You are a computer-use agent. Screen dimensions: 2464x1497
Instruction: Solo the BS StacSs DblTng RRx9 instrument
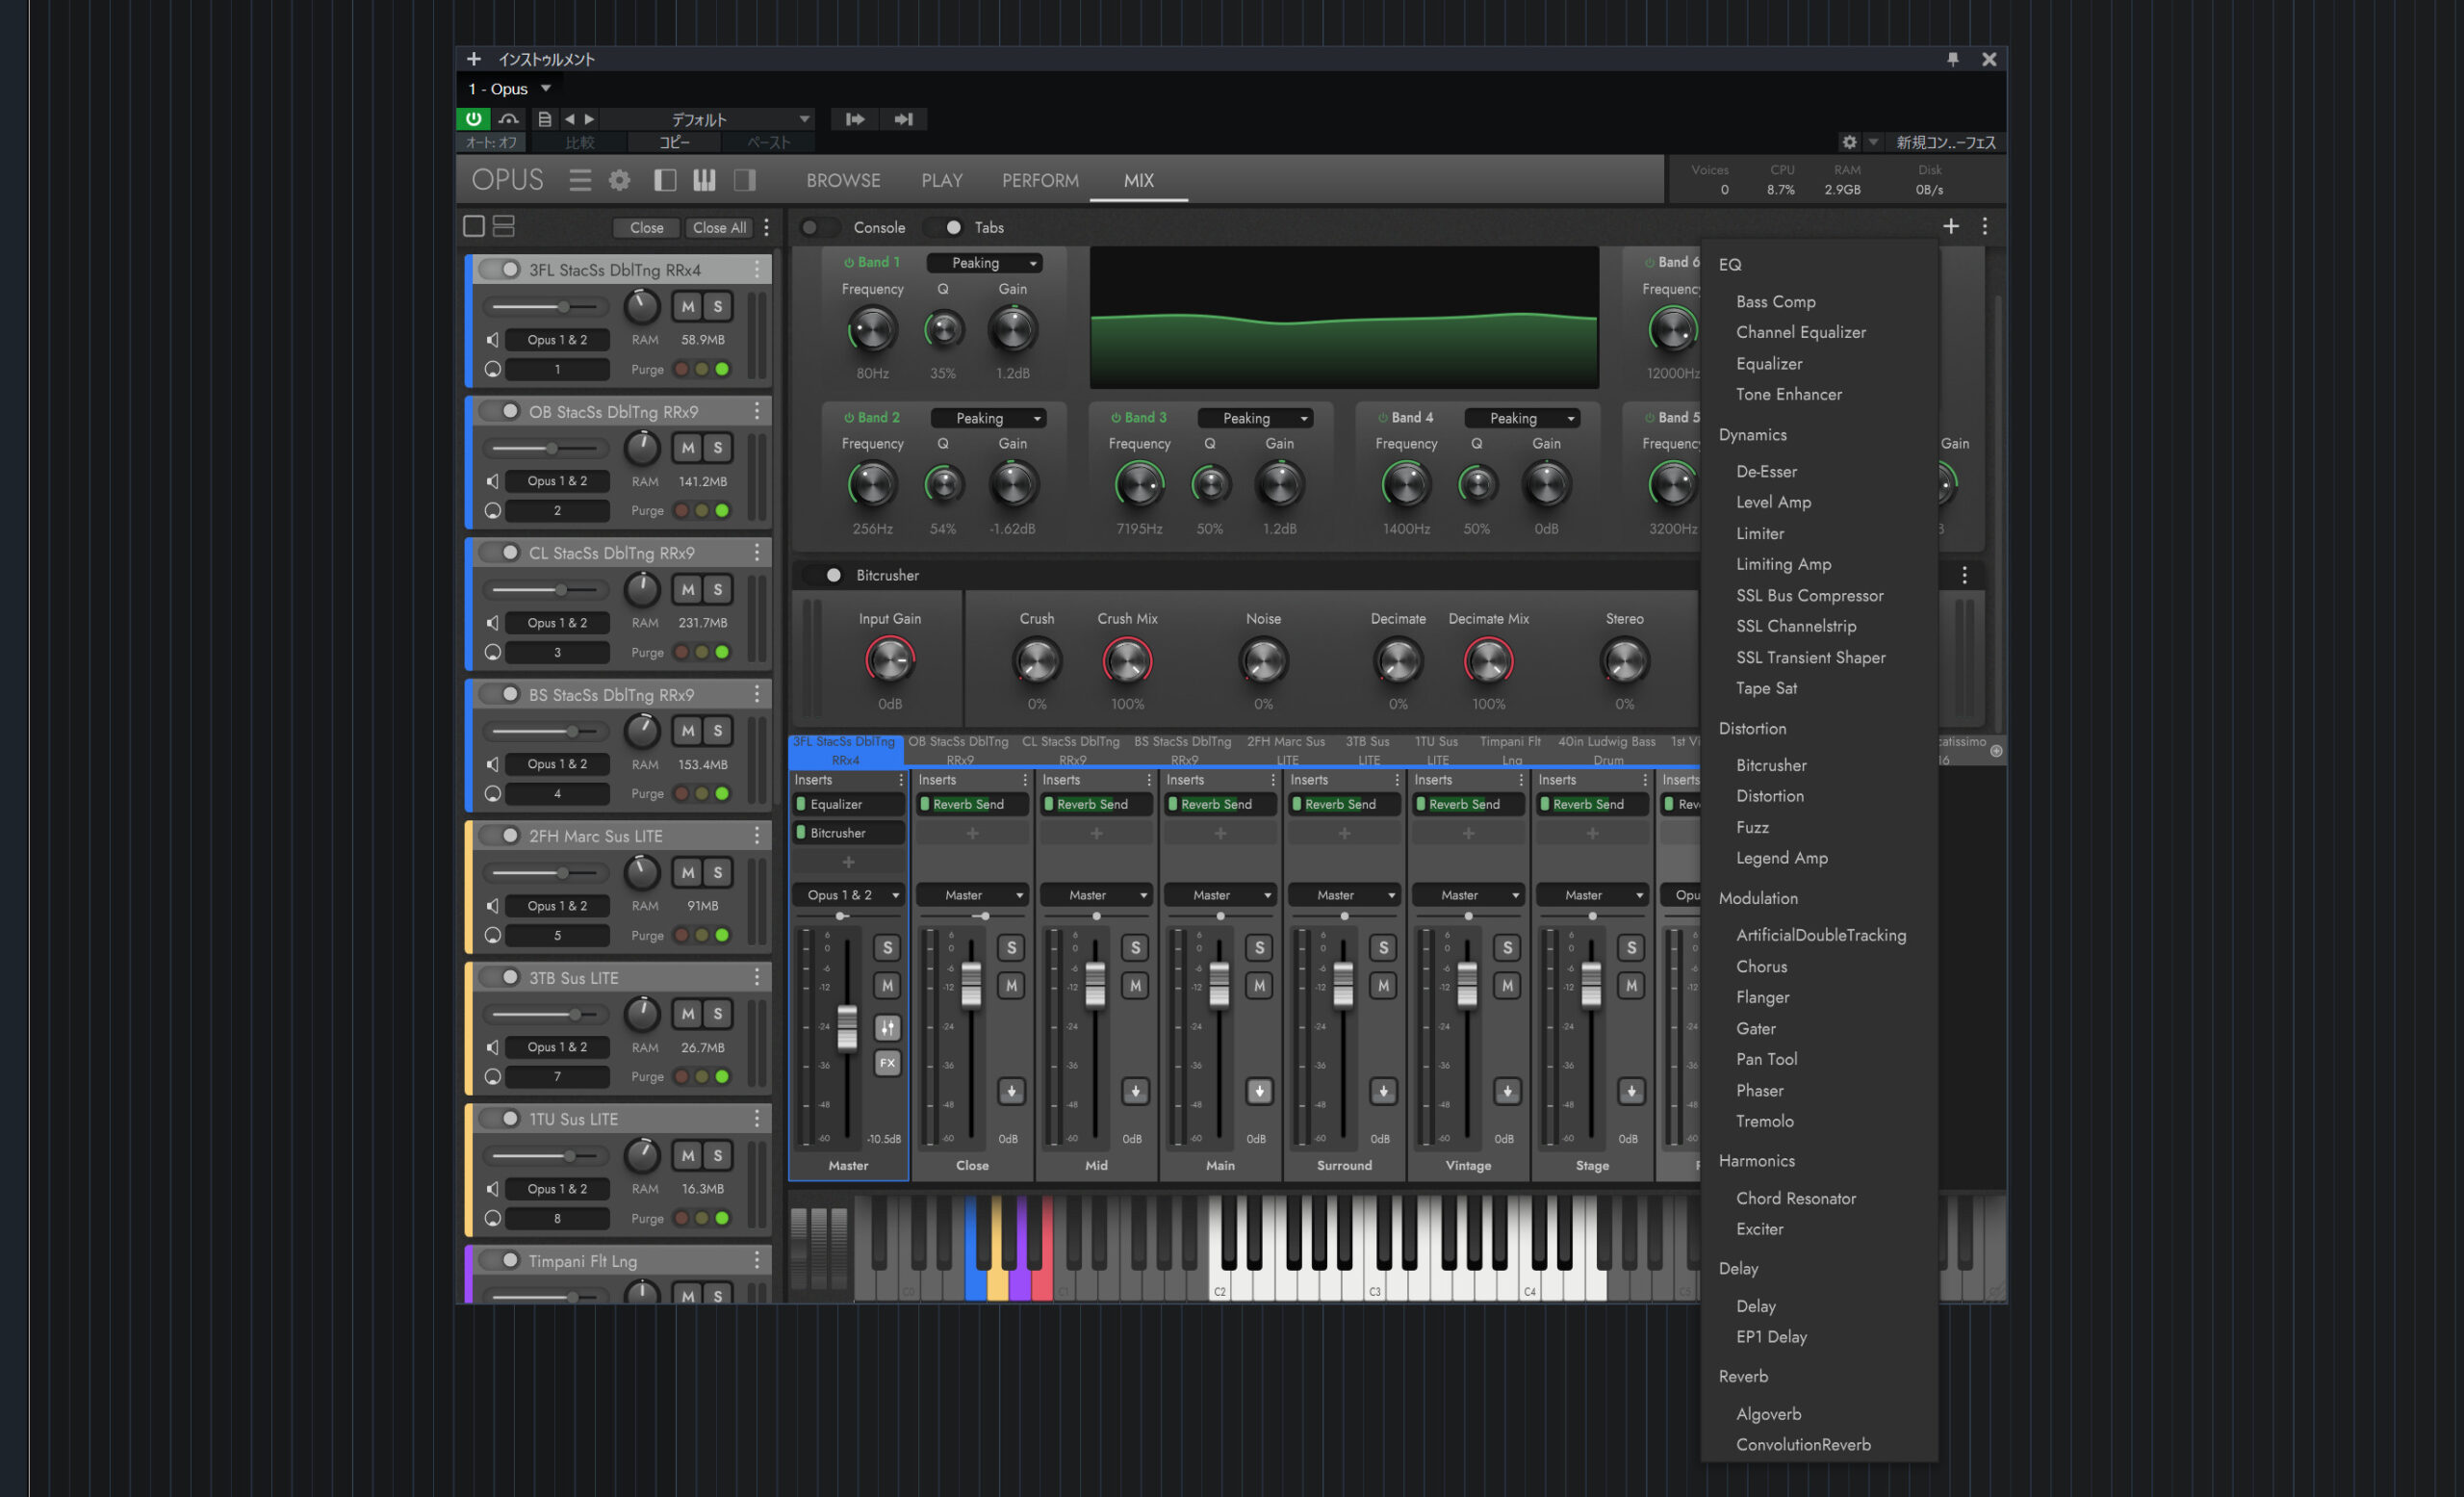point(717,731)
